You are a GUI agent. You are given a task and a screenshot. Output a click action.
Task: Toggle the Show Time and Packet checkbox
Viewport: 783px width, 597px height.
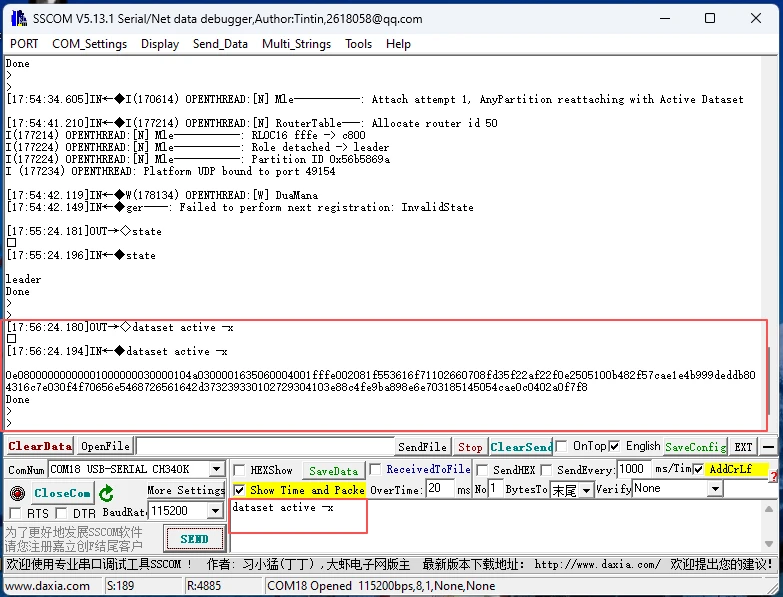240,490
